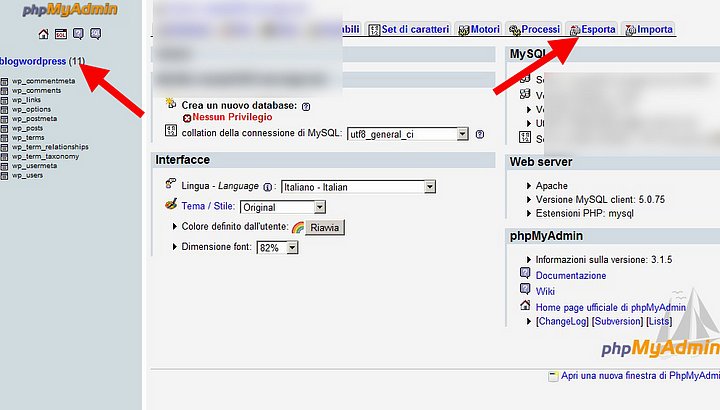Viewport: 720px width, 410px height.
Task: Click the table icon beside wp_options
Action: point(4,110)
